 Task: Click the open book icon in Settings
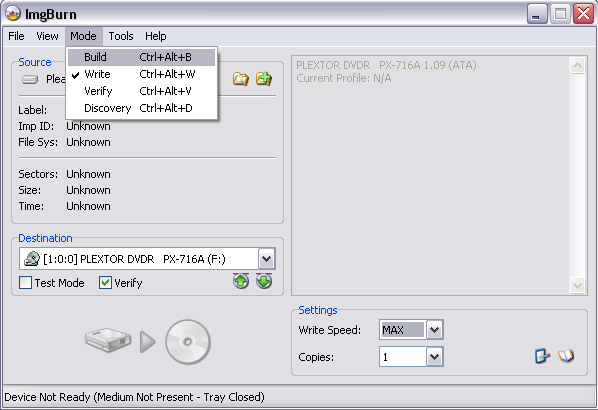(x=566, y=356)
